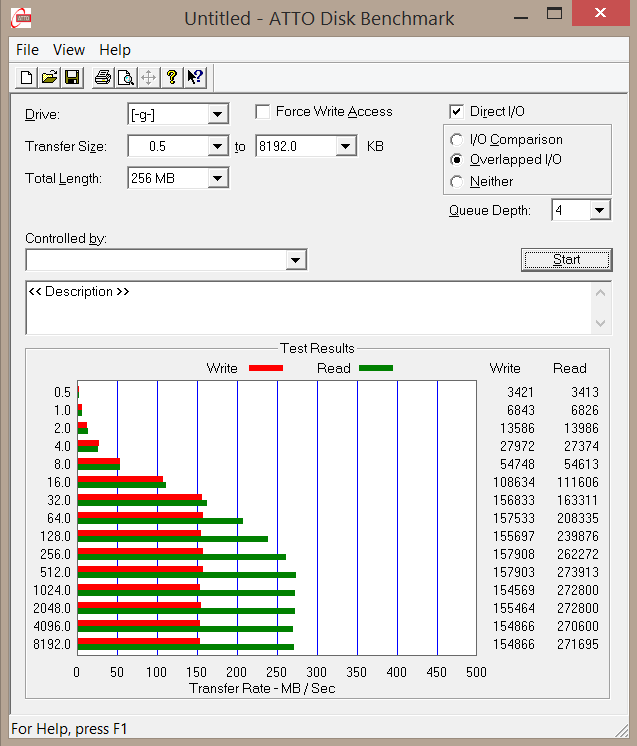The width and height of the screenshot is (637, 746).
Task: Click the Save floppy disk icon
Action: tap(72, 78)
